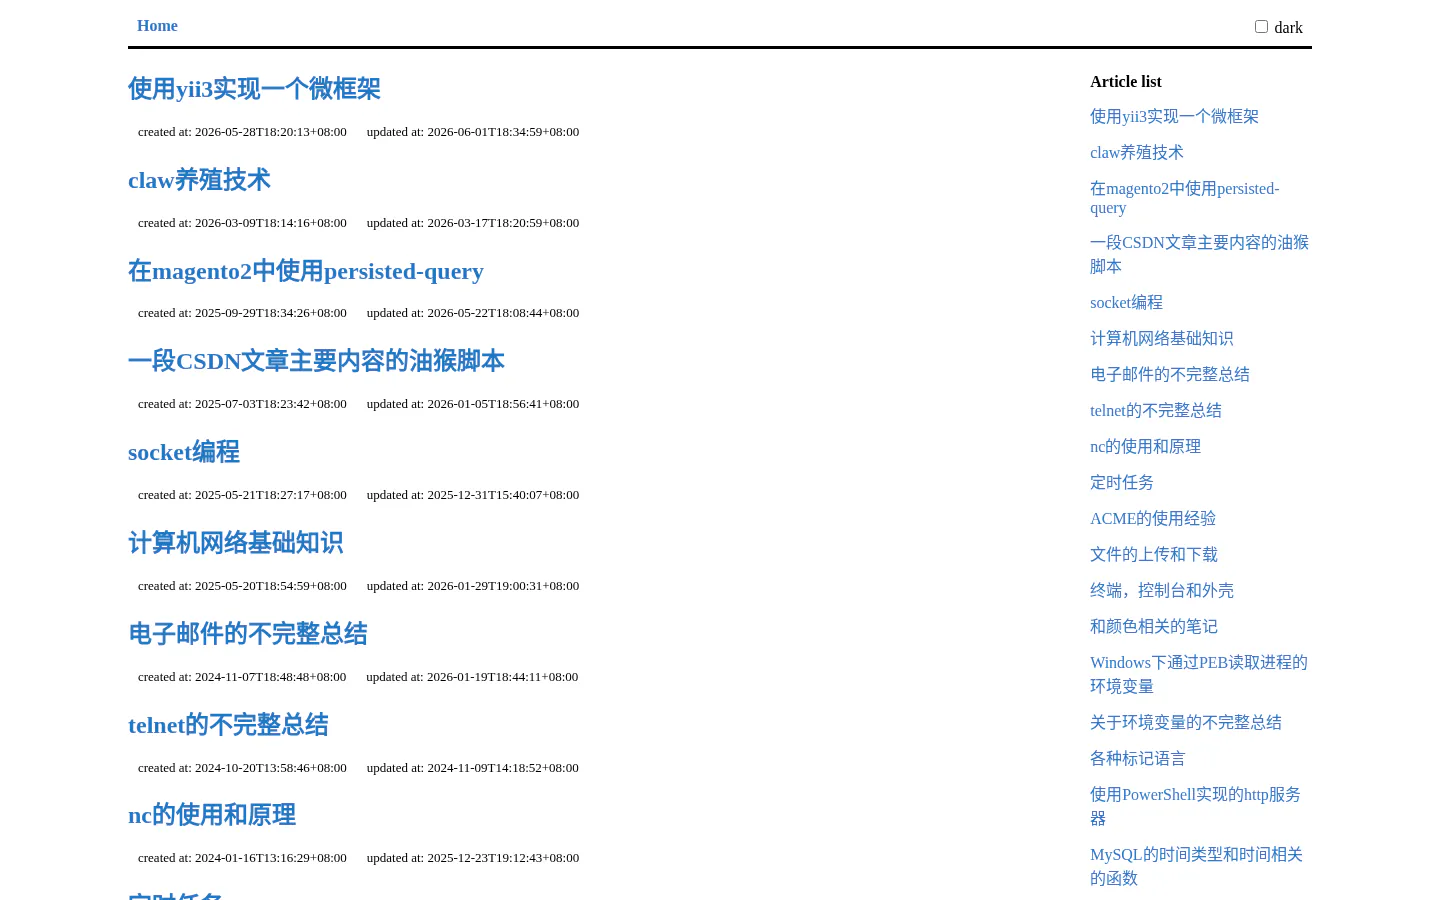This screenshot has width=1440, height=900.
Task: Open sidebar link MySQL的时间类型和时间相关的函数
Action: [1196, 866]
